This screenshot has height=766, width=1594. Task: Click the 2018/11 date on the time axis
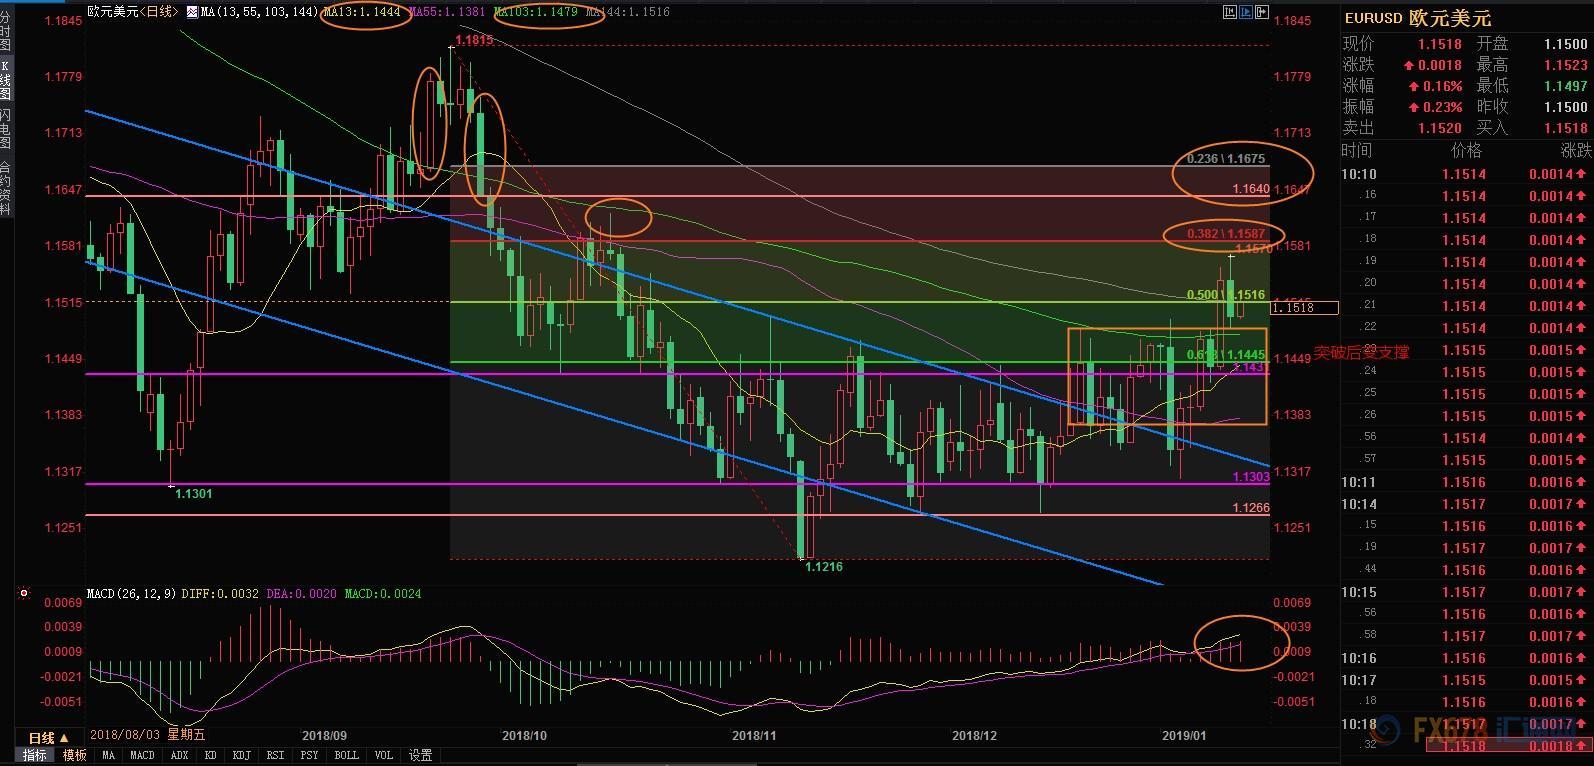coord(754,736)
